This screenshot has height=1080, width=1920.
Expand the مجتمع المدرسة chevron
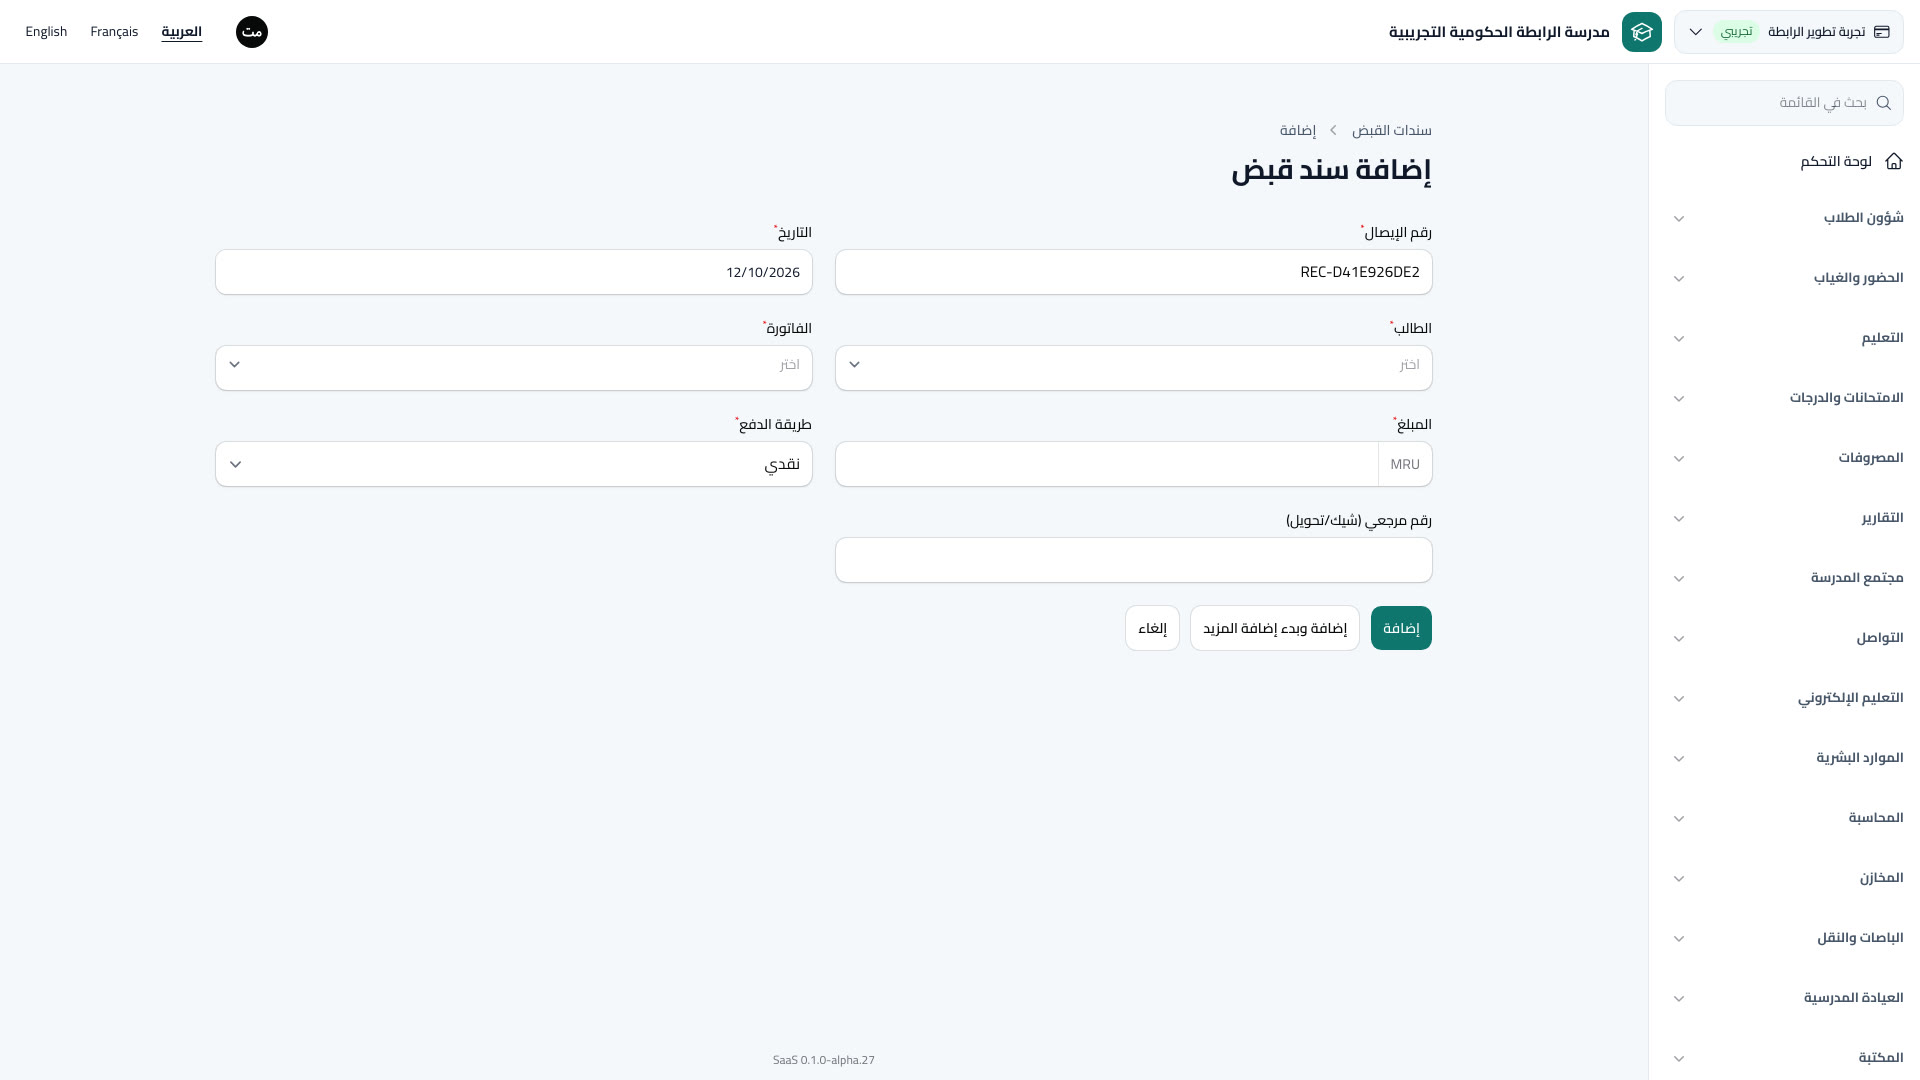point(1679,578)
